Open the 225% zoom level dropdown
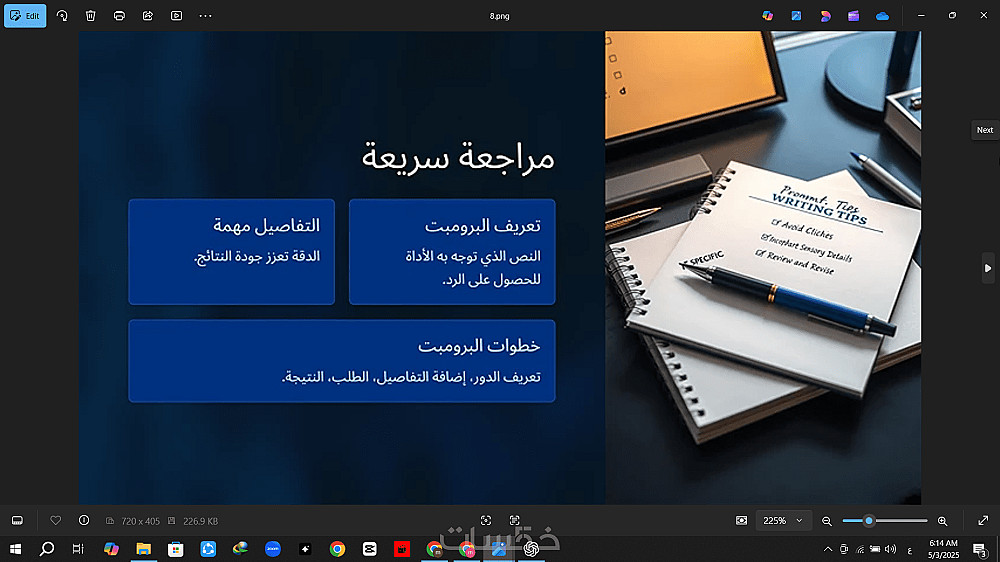 tap(783, 521)
